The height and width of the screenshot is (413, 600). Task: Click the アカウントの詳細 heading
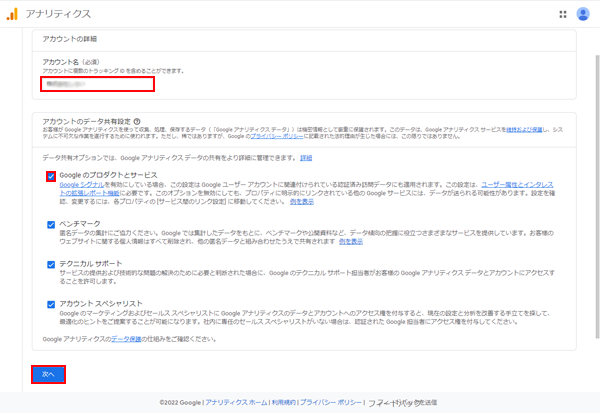70,39
